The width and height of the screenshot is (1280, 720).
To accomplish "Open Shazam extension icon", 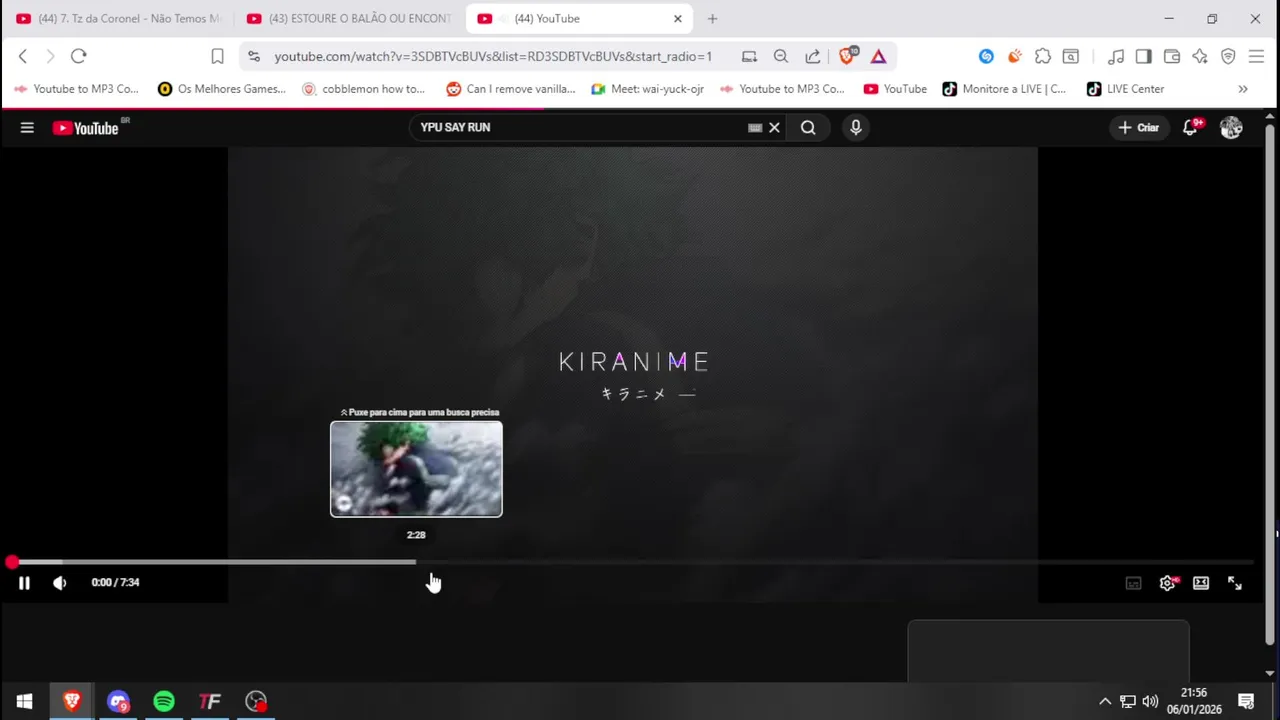I will coord(986,56).
